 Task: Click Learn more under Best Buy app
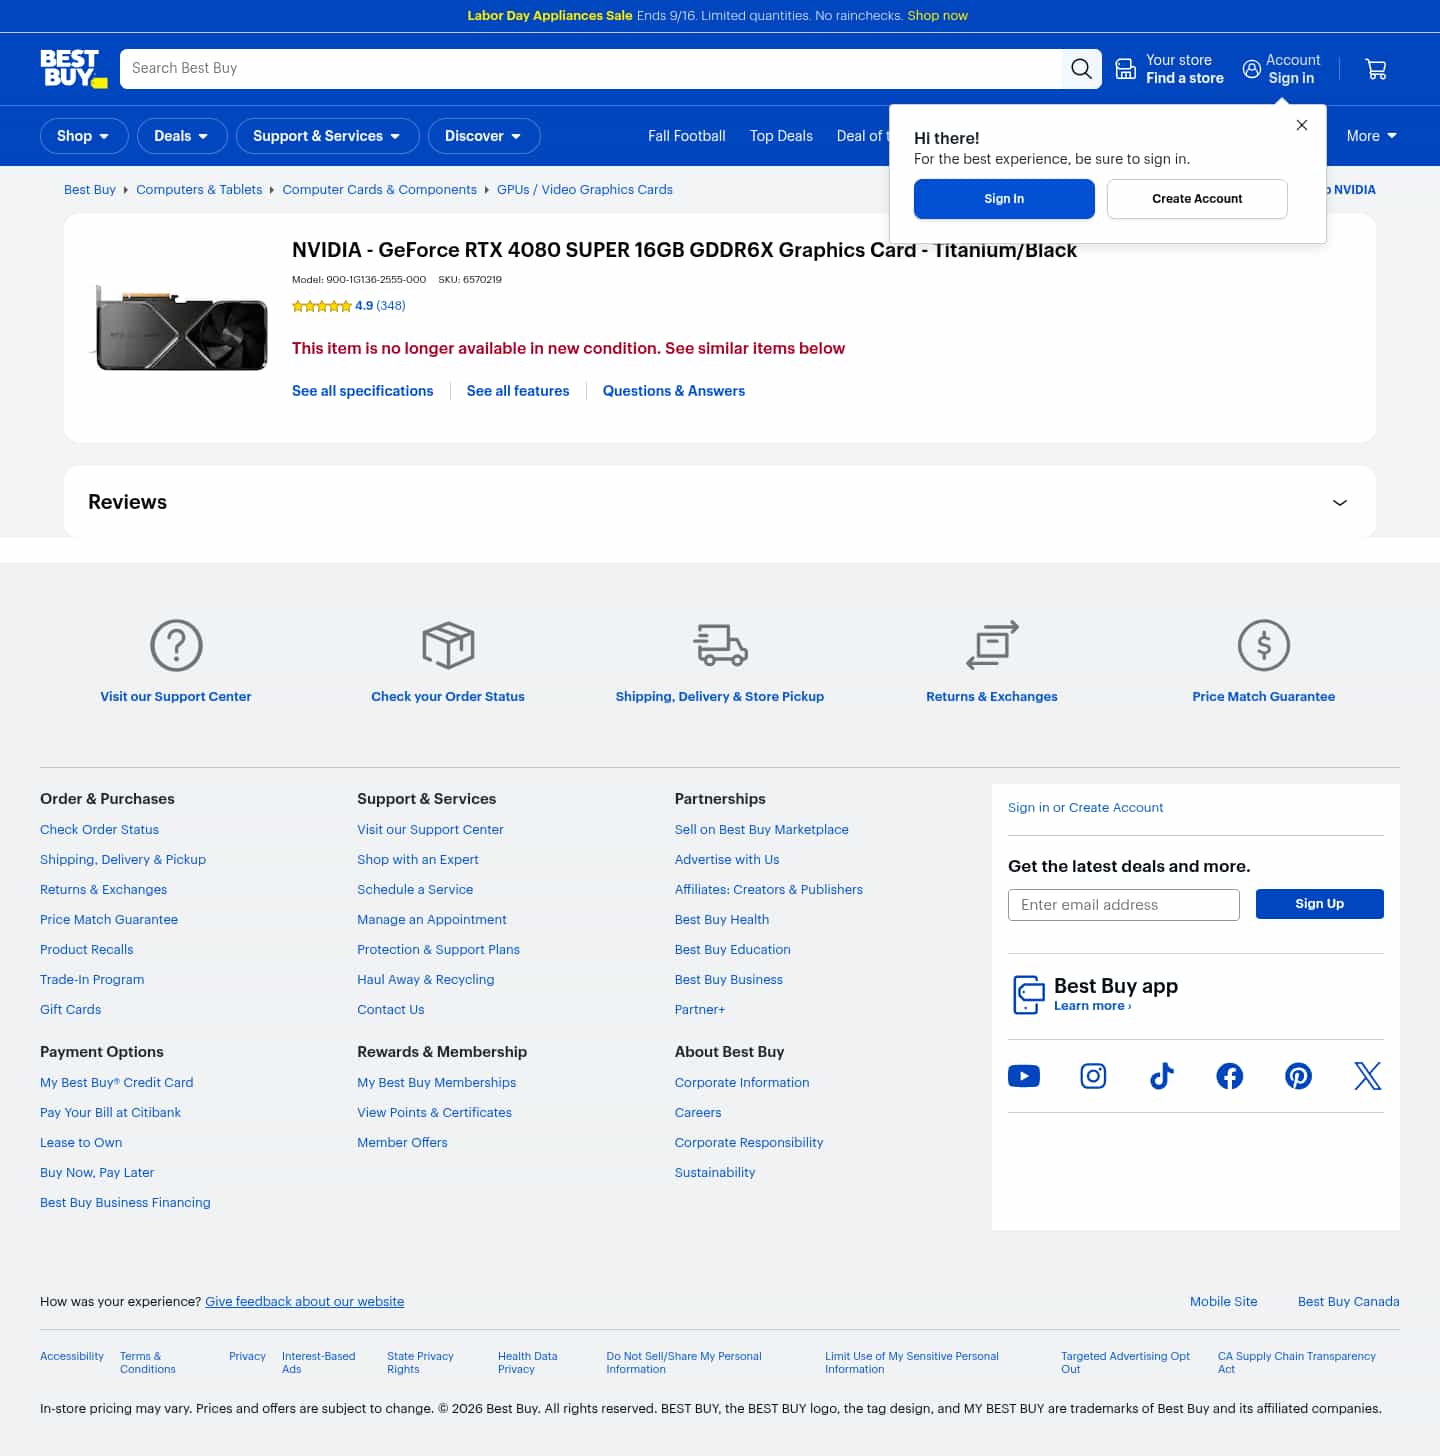pyautogui.click(x=1093, y=1006)
